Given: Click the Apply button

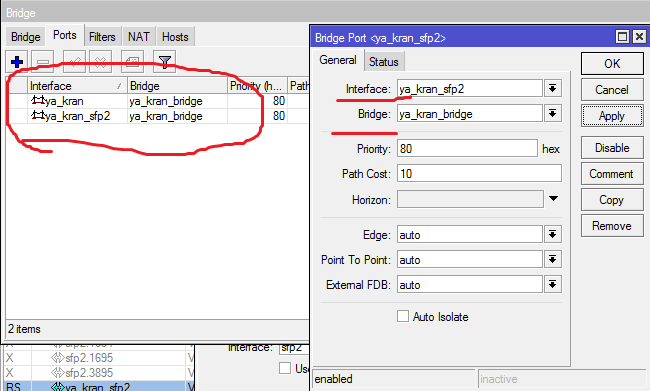Looking at the screenshot, I should (612, 116).
